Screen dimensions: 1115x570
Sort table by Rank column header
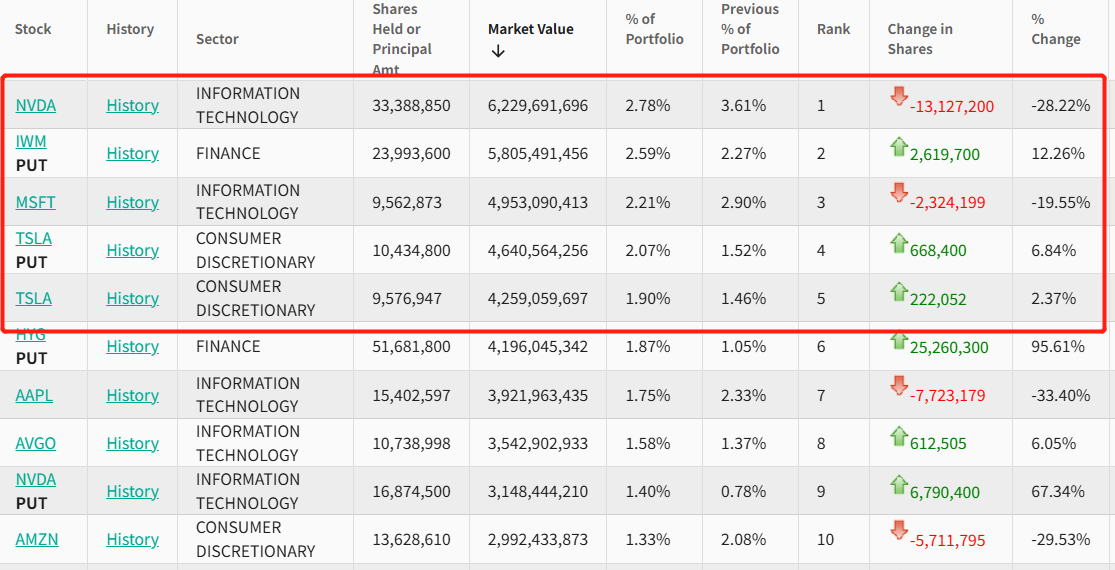pos(833,29)
